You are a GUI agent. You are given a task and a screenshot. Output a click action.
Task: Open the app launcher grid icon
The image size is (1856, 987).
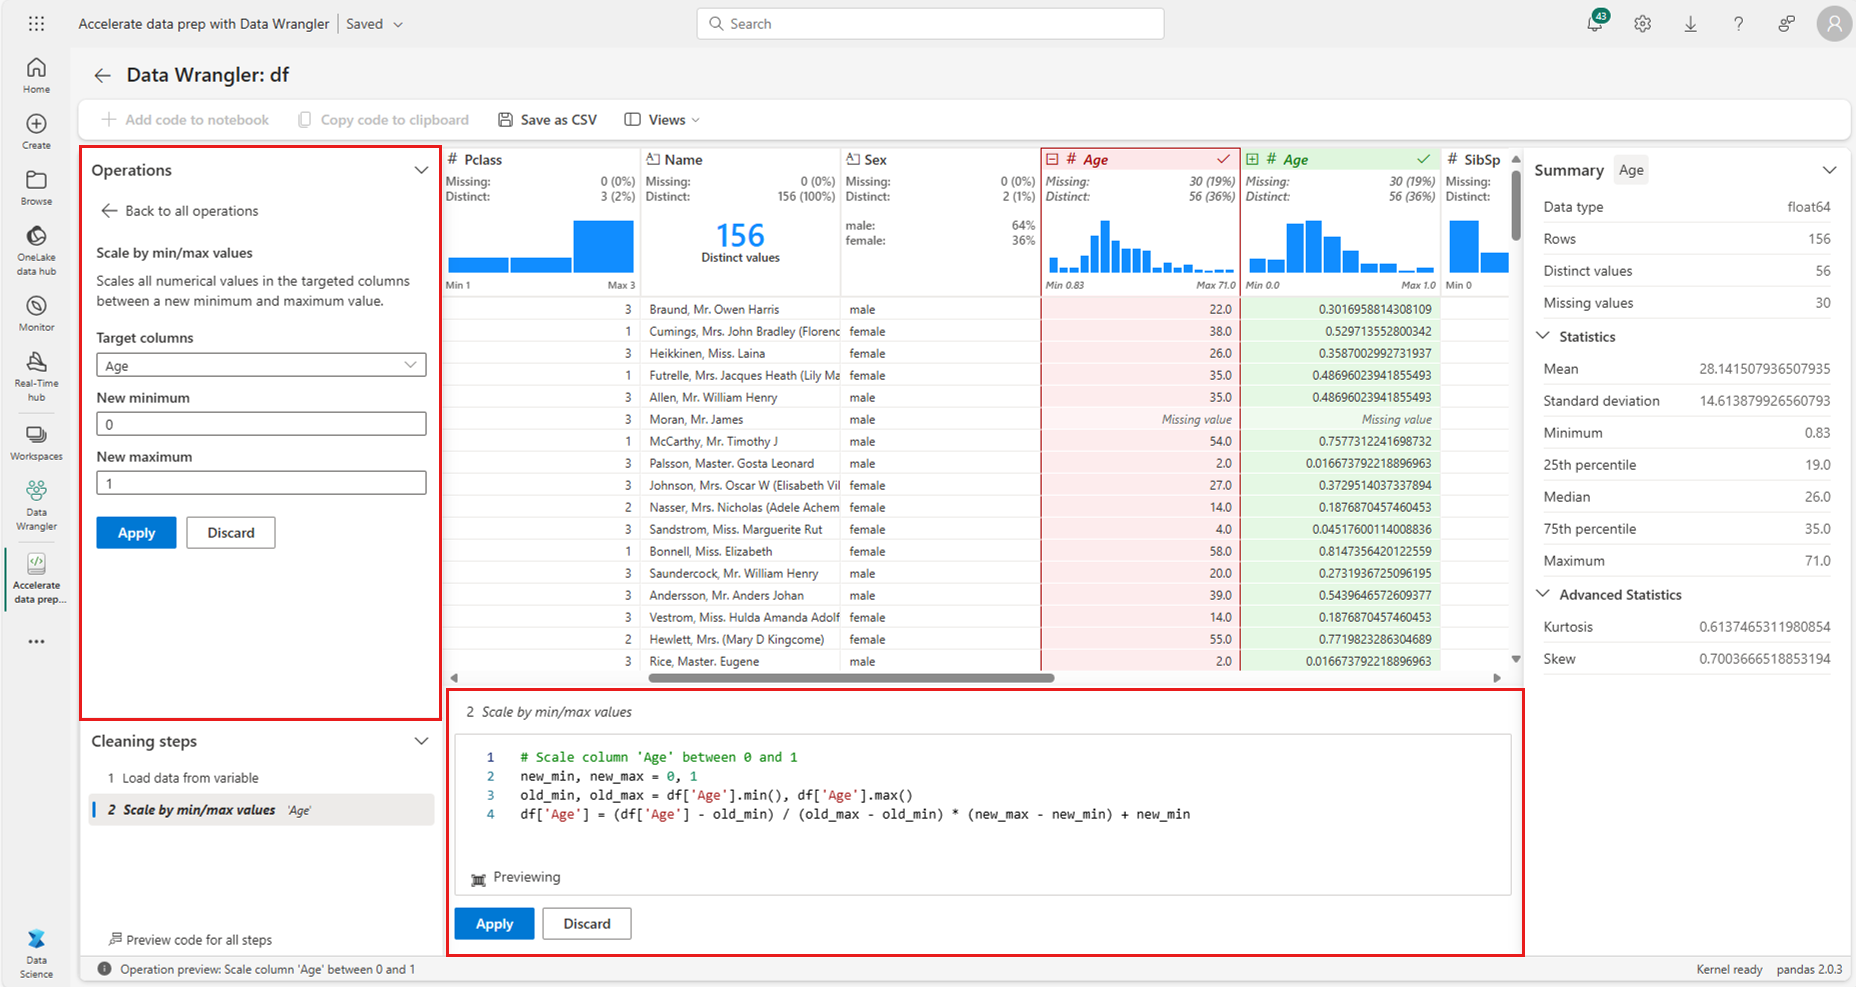coord(36,24)
